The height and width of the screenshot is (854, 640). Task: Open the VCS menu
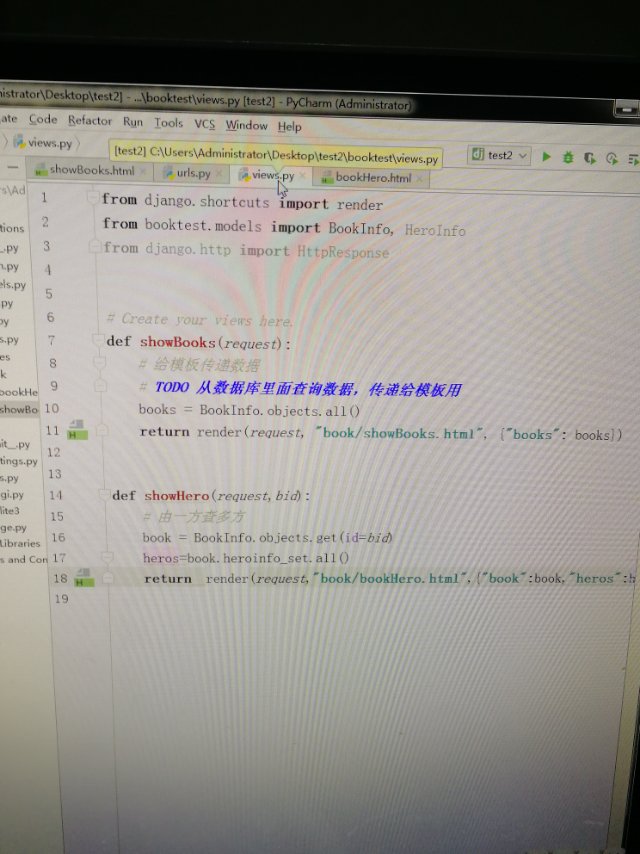pos(205,124)
